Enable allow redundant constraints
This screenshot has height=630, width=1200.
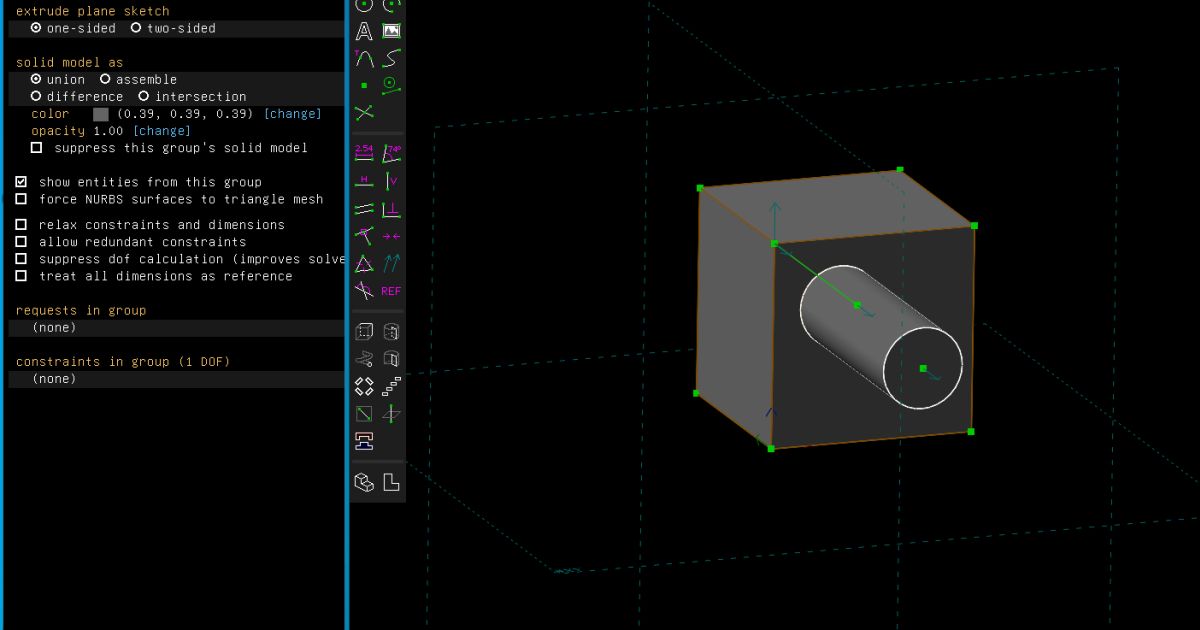point(131,242)
